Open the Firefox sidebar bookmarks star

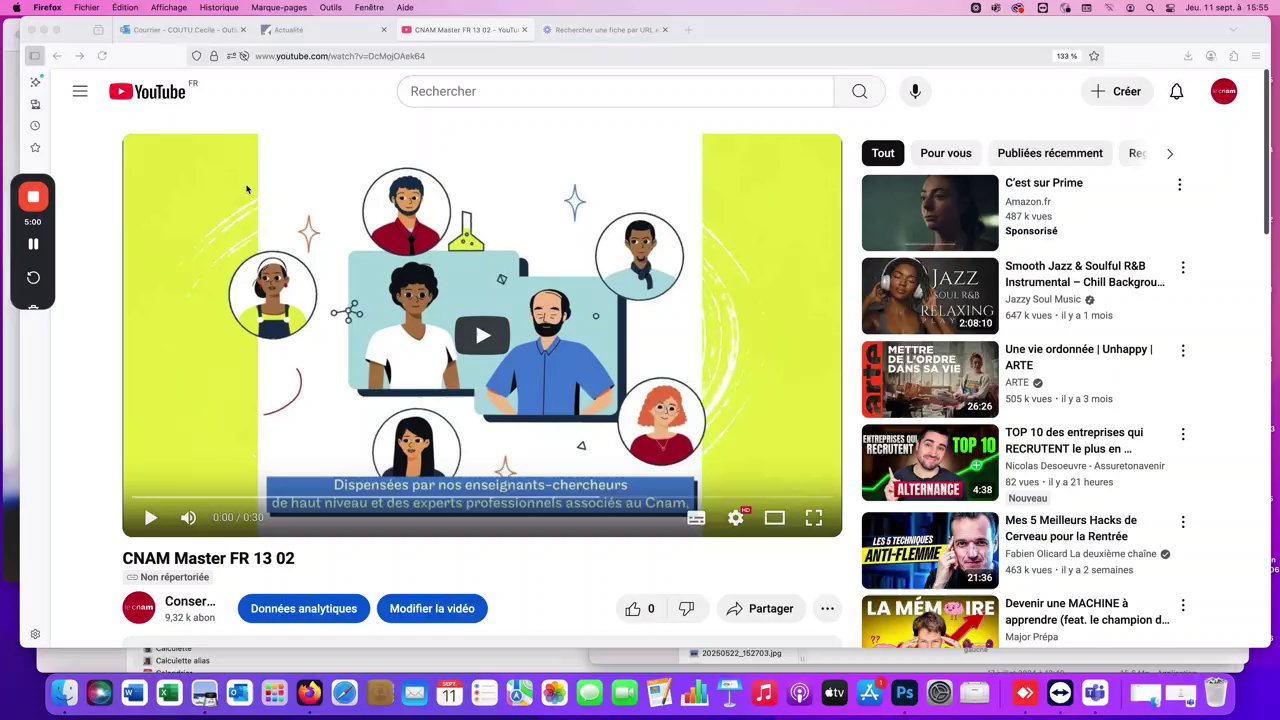(35, 148)
